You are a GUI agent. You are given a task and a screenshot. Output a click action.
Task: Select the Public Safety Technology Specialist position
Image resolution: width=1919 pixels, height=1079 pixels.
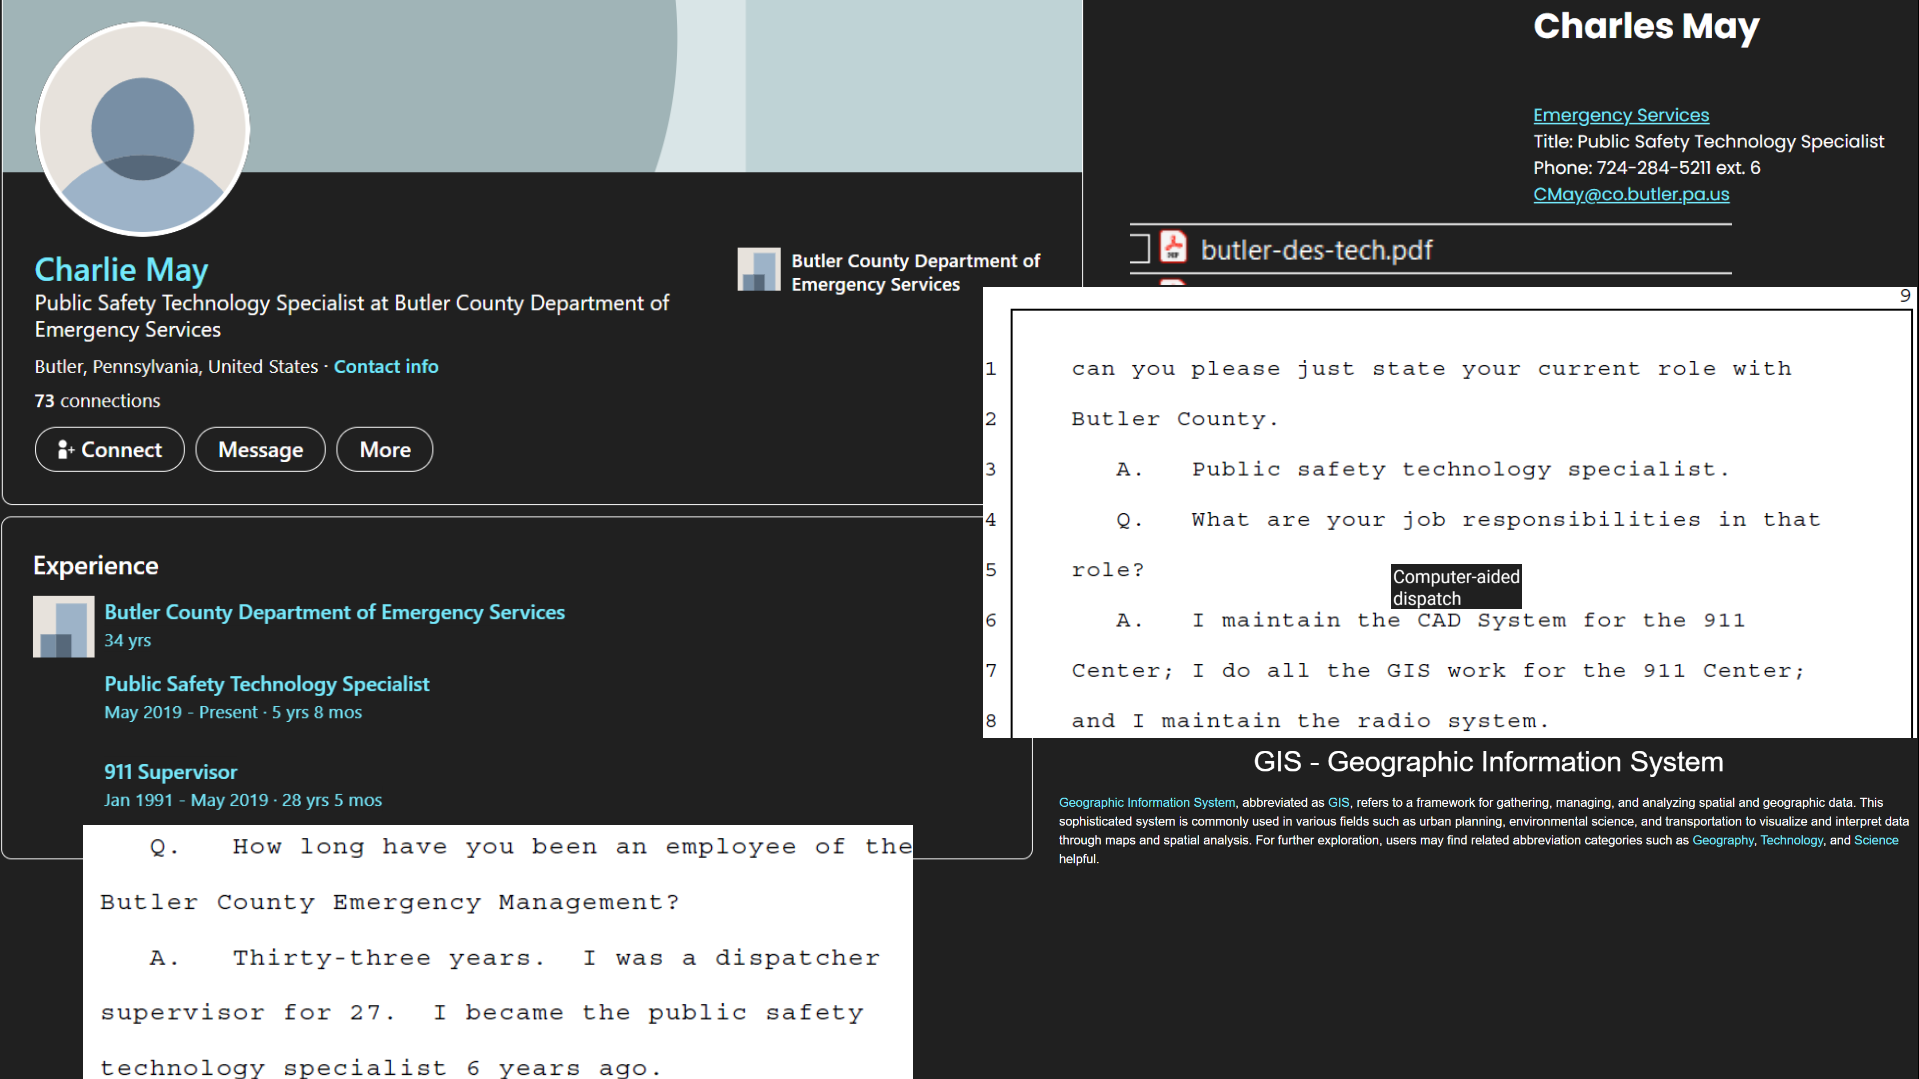click(267, 683)
